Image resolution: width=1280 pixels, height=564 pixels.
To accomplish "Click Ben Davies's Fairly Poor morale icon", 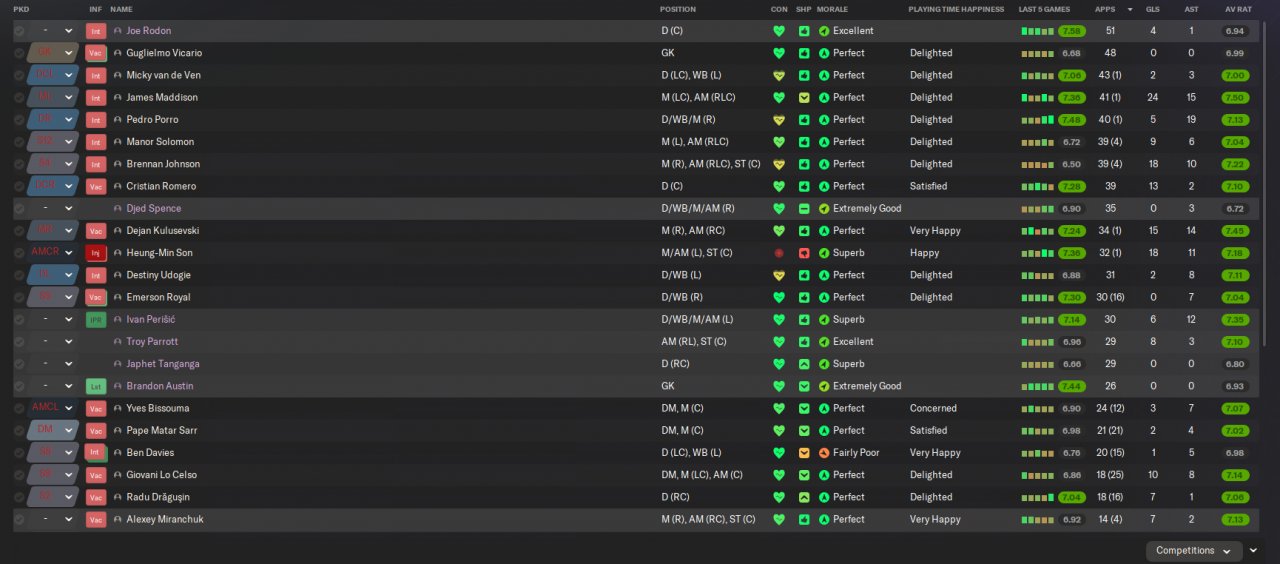I will point(824,453).
